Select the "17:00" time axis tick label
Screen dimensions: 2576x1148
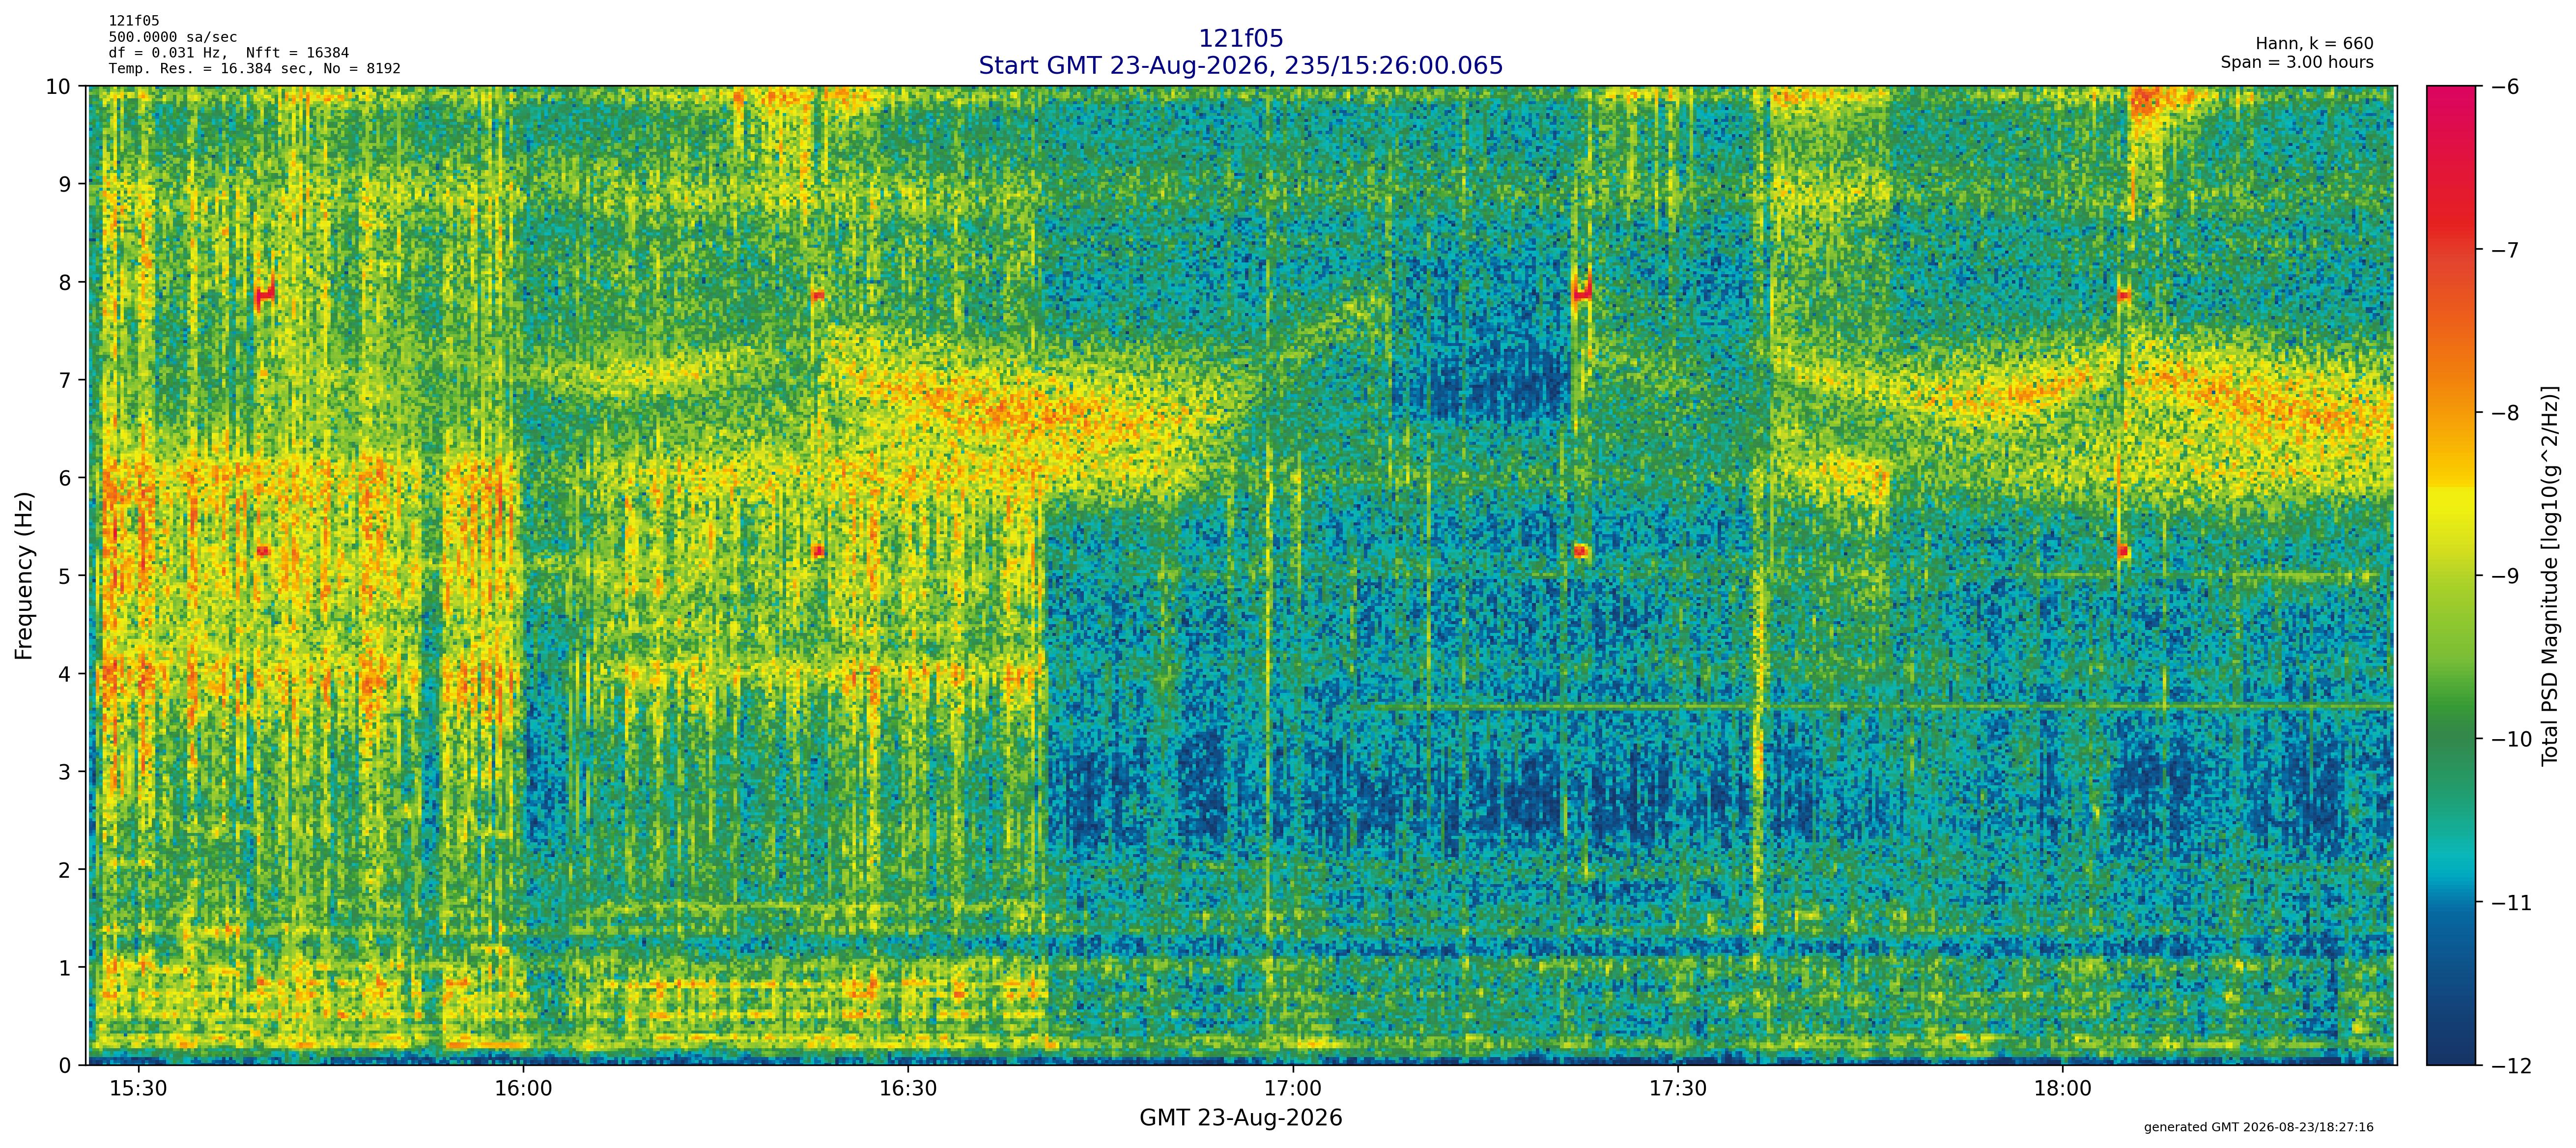tap(1293, 1089)
